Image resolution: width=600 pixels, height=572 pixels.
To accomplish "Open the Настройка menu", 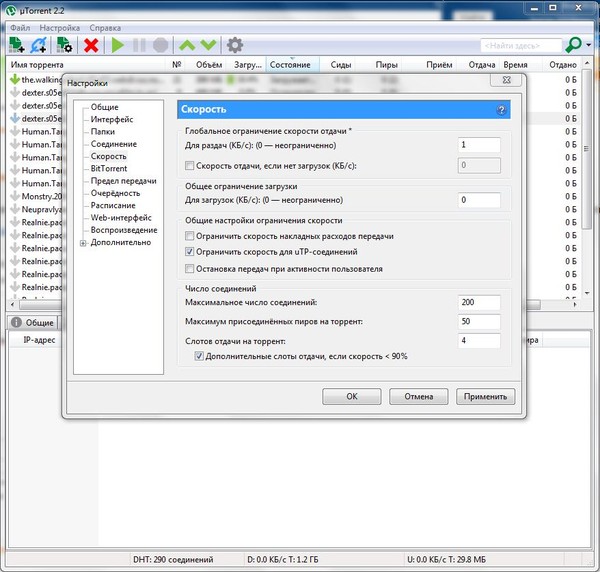I will [x=60, y=28].
